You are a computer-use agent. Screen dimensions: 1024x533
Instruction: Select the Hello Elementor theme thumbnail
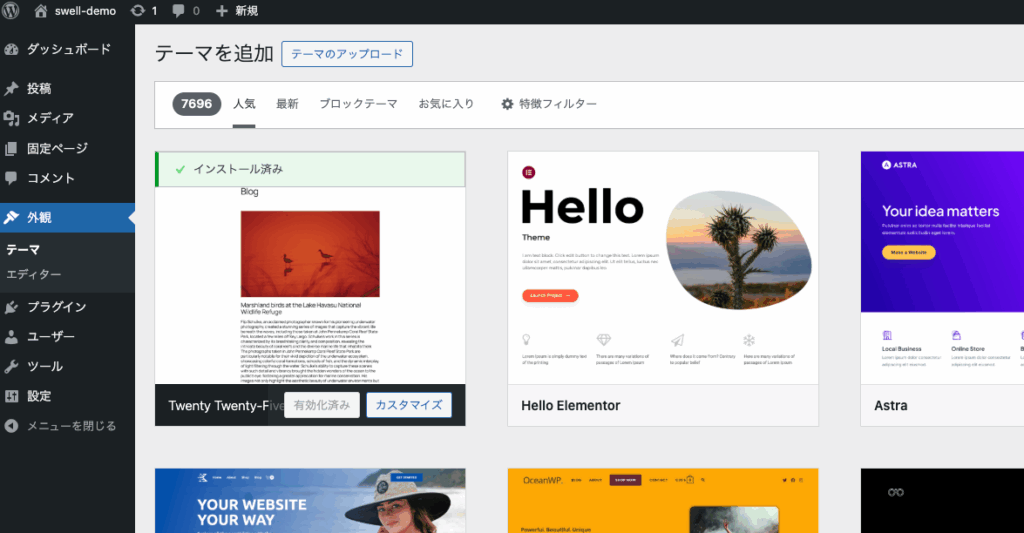pos(662,267)
